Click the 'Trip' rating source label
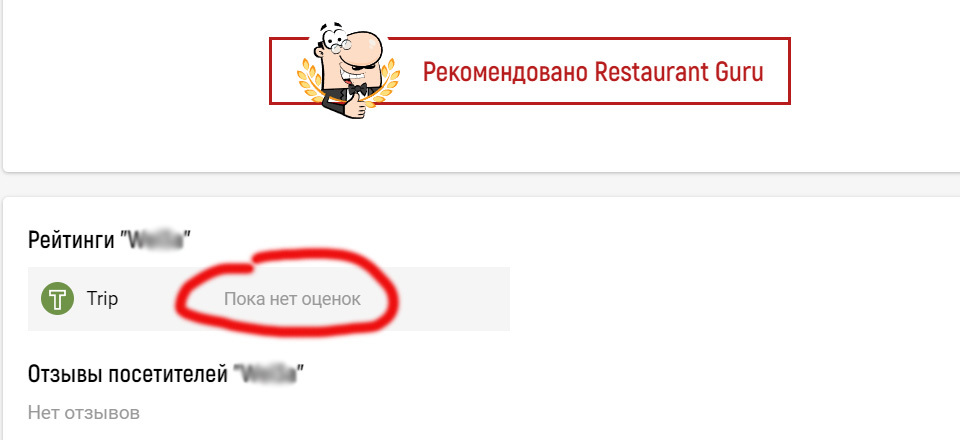 (x=102, y=299)
